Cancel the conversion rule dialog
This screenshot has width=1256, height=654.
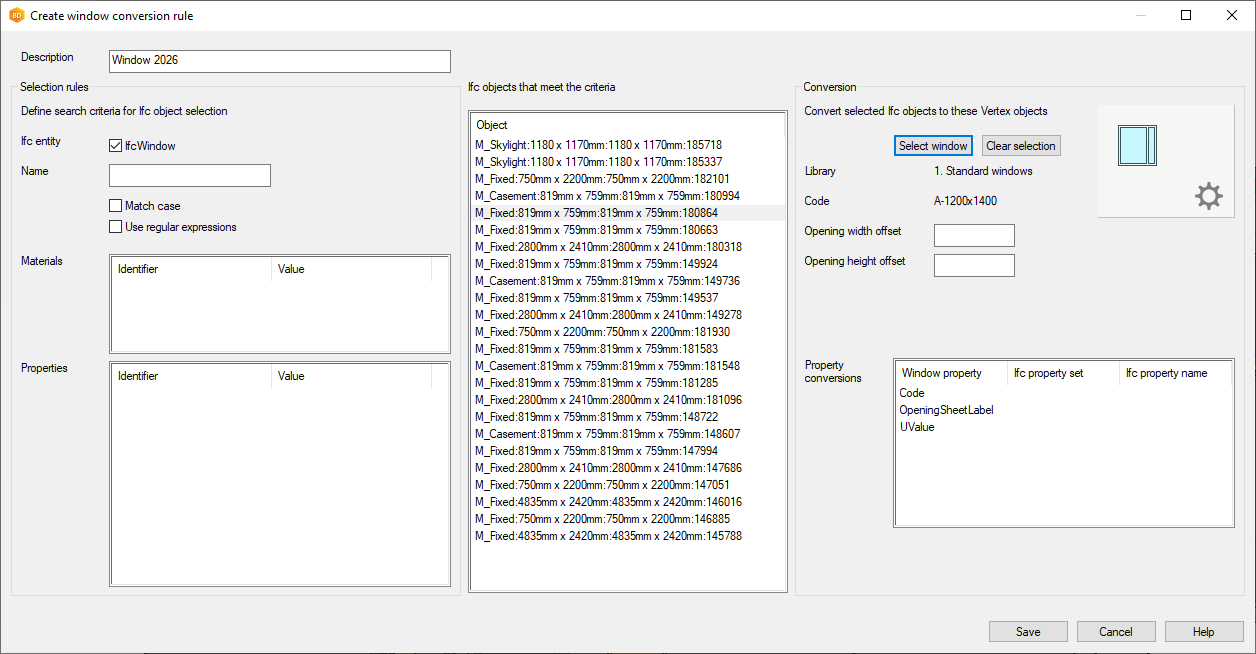(x=1115, y=632)
